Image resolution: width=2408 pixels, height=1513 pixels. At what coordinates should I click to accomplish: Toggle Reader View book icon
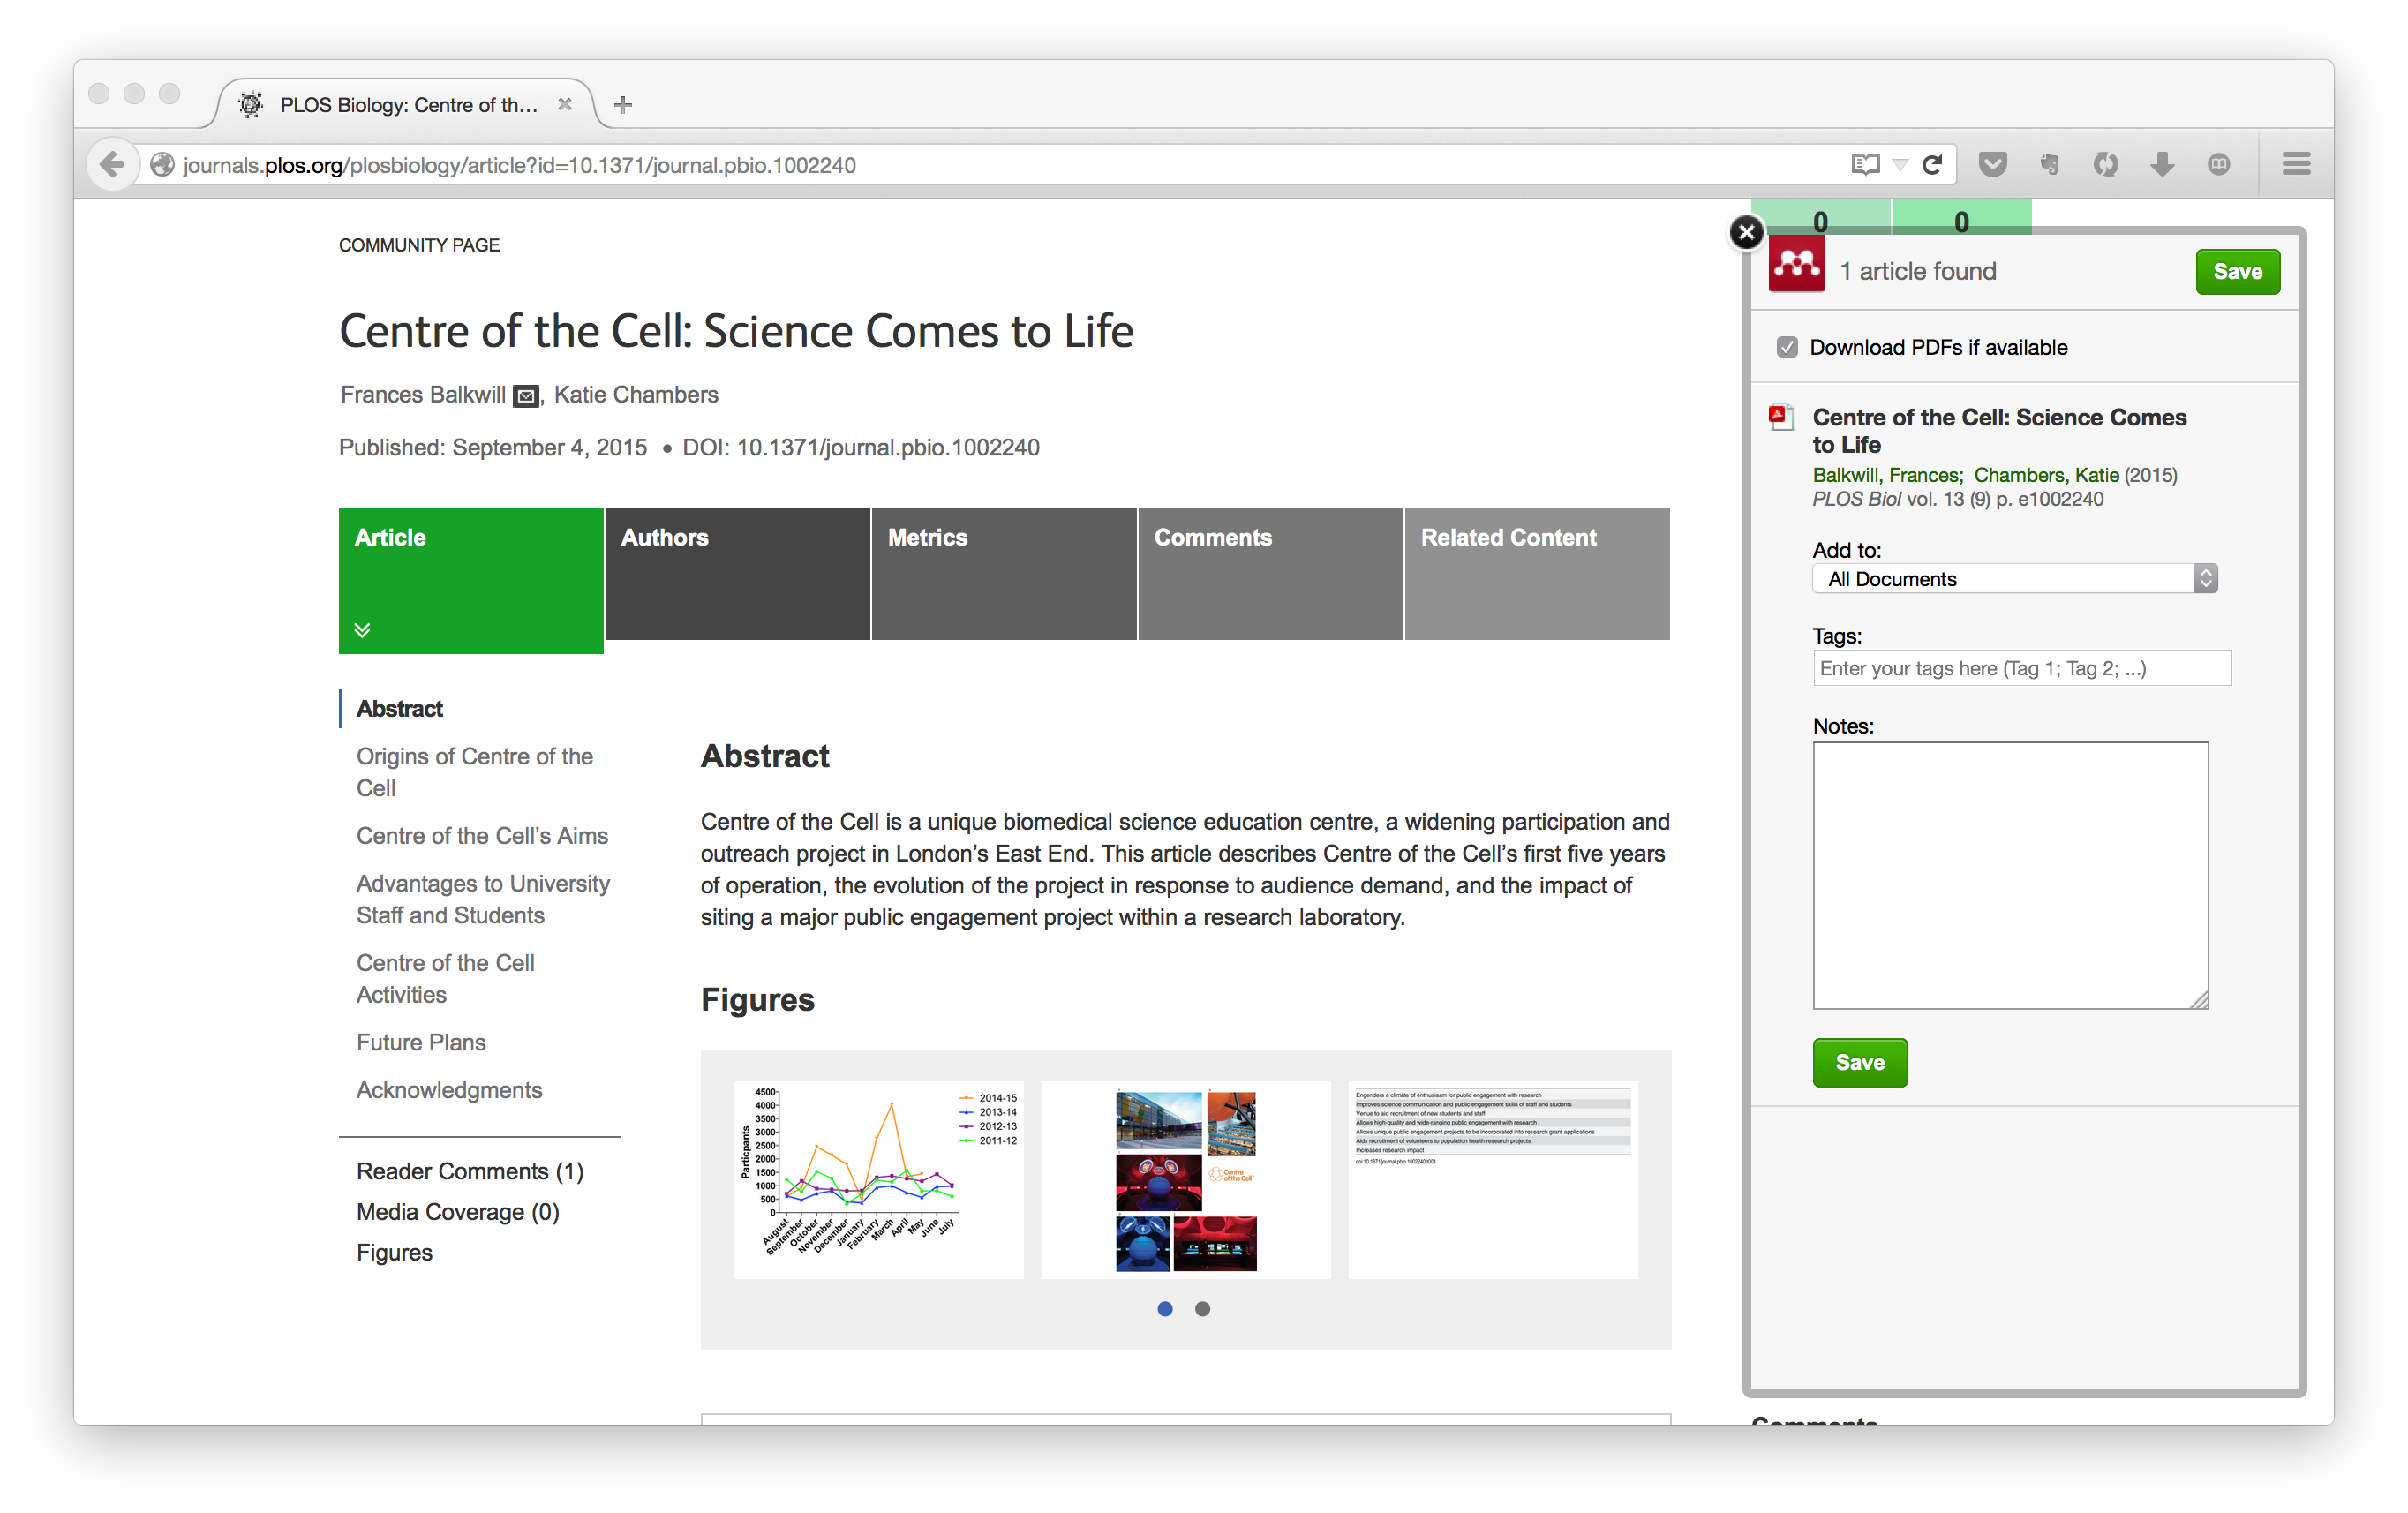[1865, 164]
